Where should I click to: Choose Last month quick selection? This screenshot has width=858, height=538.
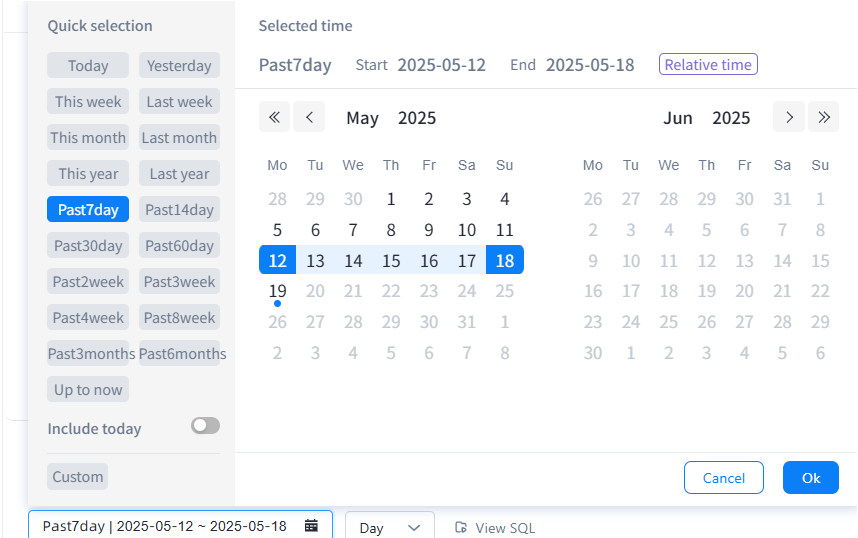pyautogui.click(x=179, y=138)
